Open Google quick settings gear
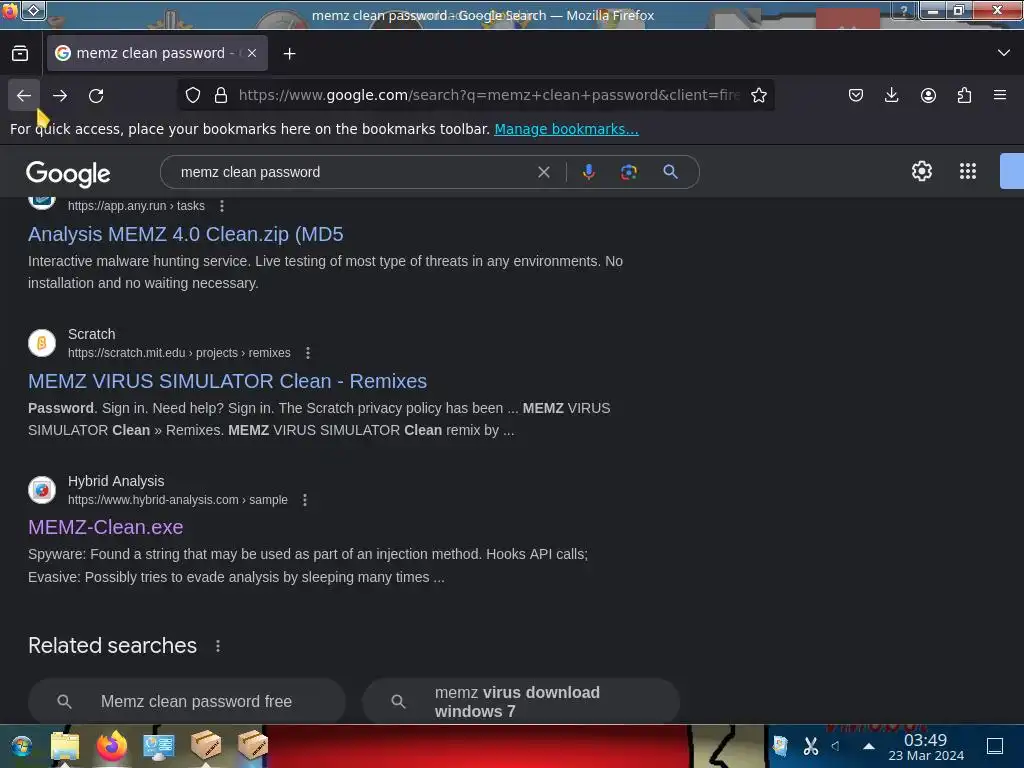The image size is (1024, 768). point(921,171)
